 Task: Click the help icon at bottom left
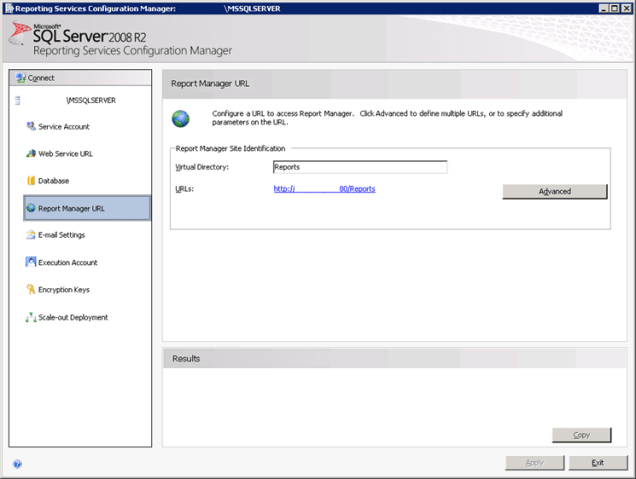point(17,464)
